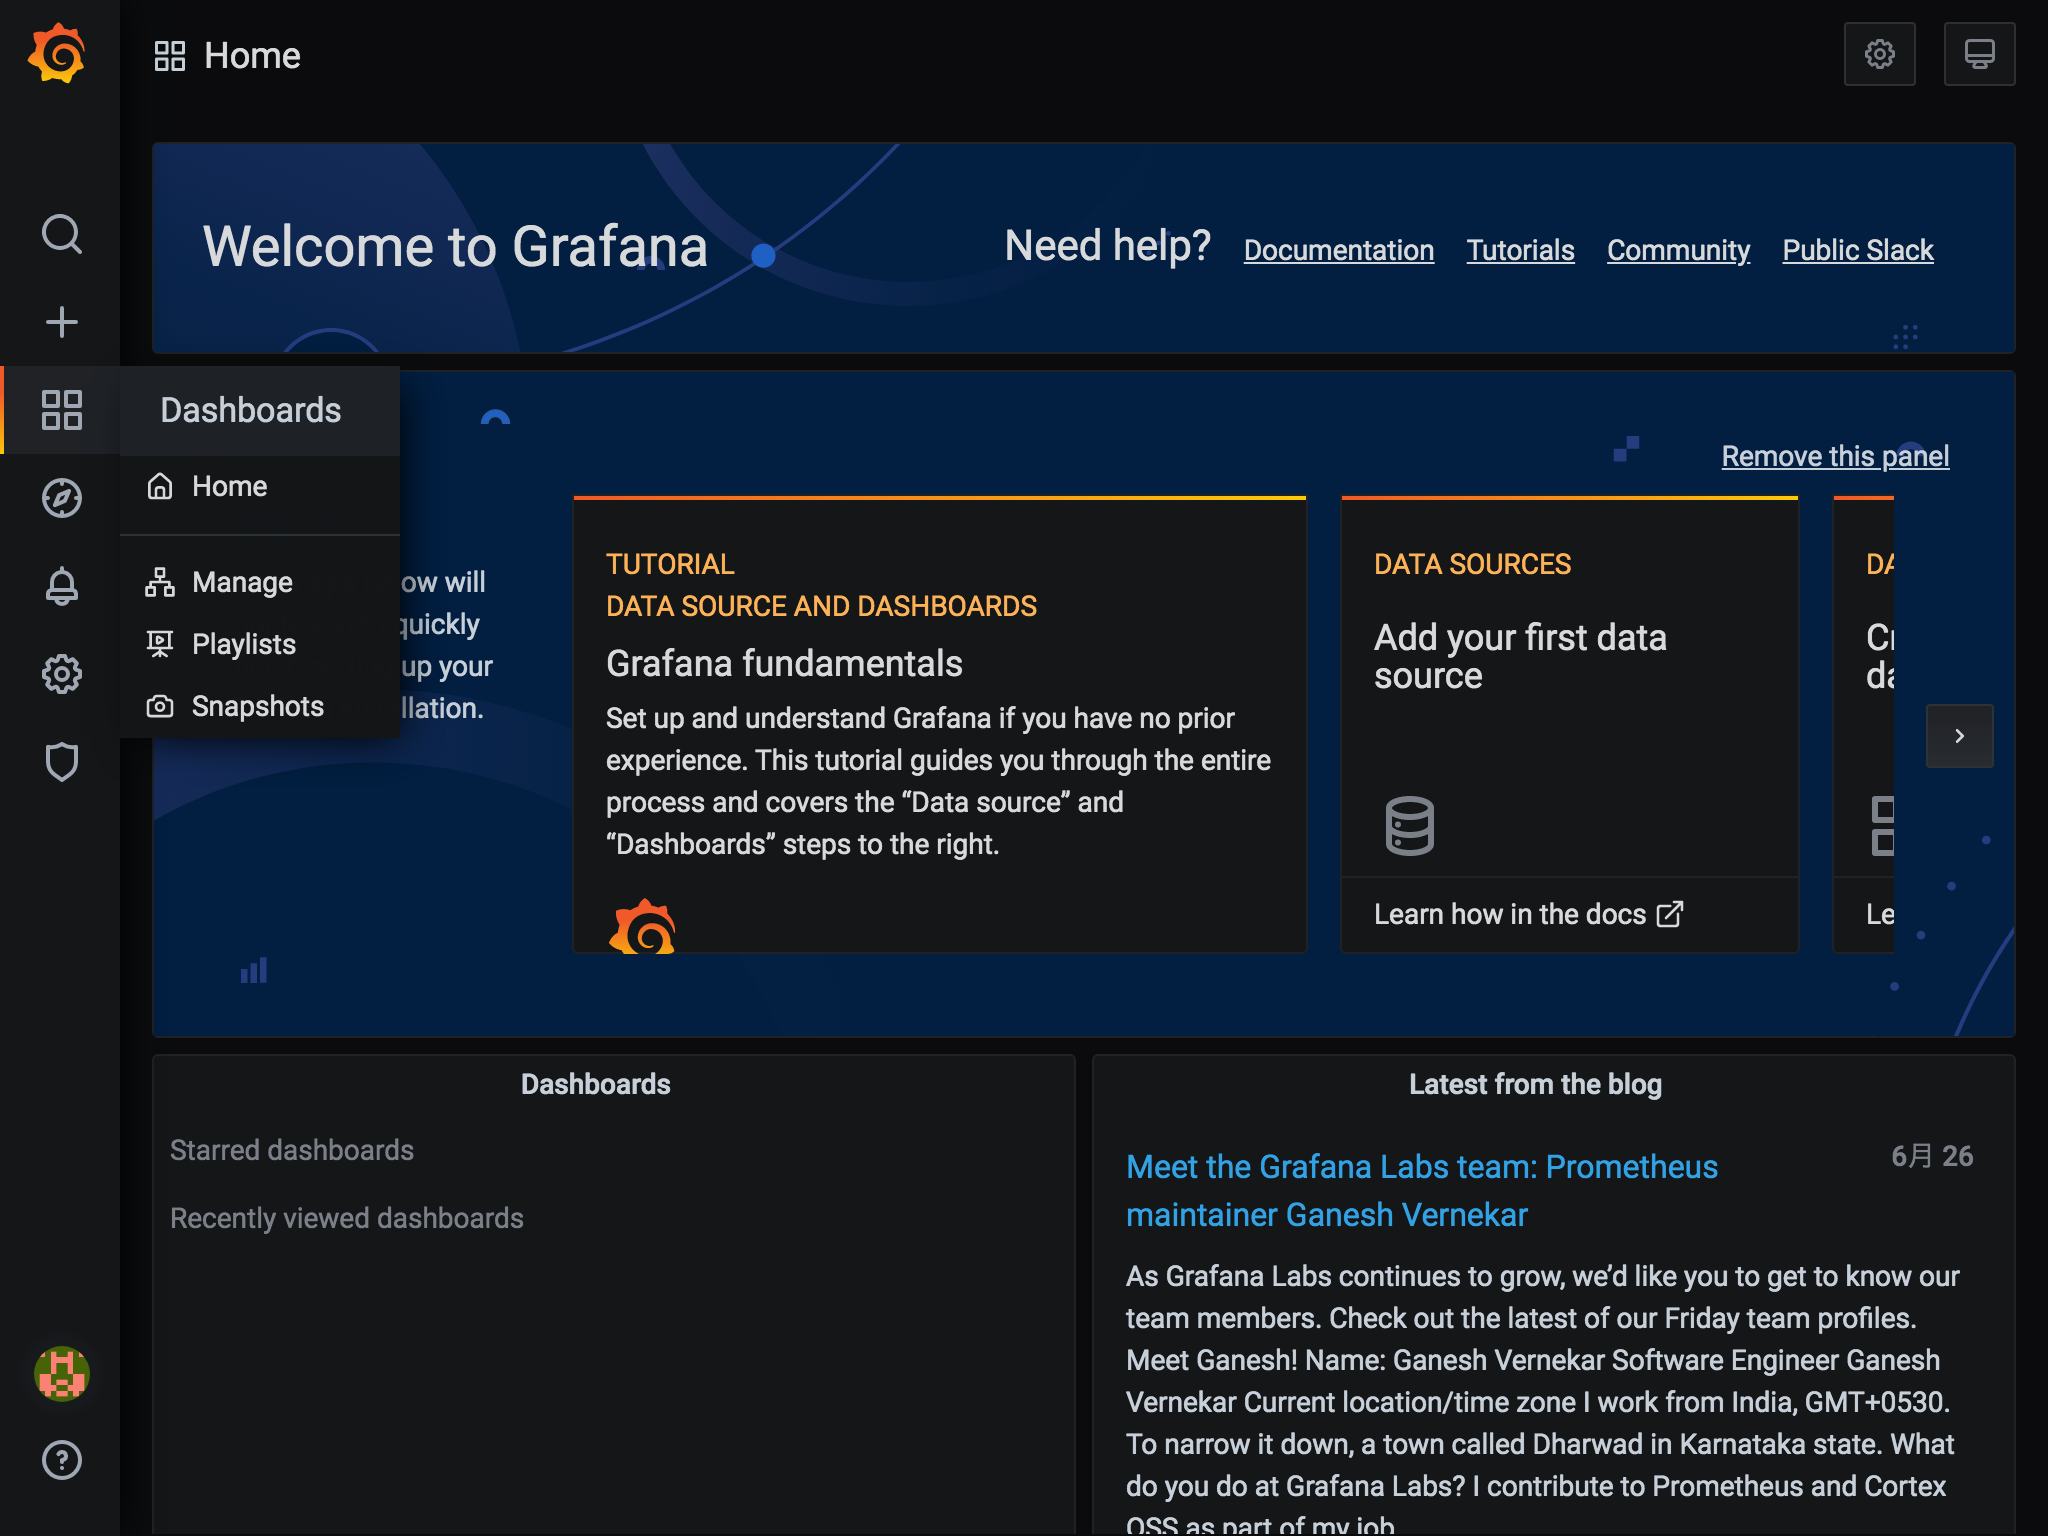Choose Snapshots from the Dashboards menu
The width and height of the screenshot is (2048, 1536).
pyautogui.click(x=257, y=706)
